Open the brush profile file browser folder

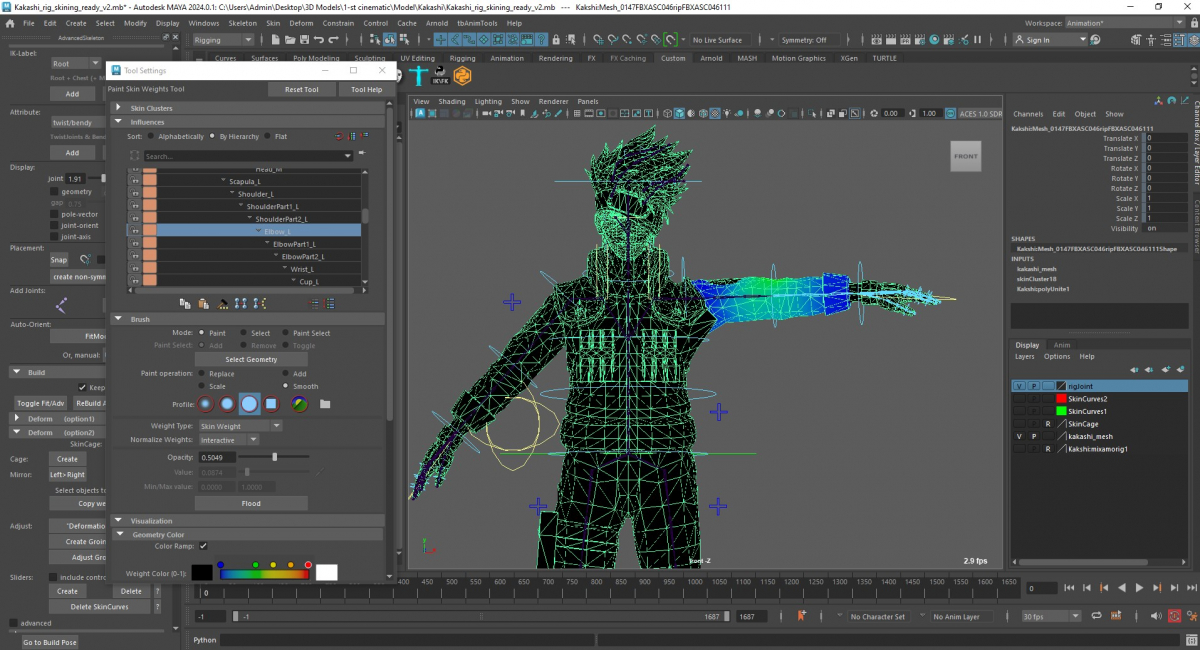[325, 404]
